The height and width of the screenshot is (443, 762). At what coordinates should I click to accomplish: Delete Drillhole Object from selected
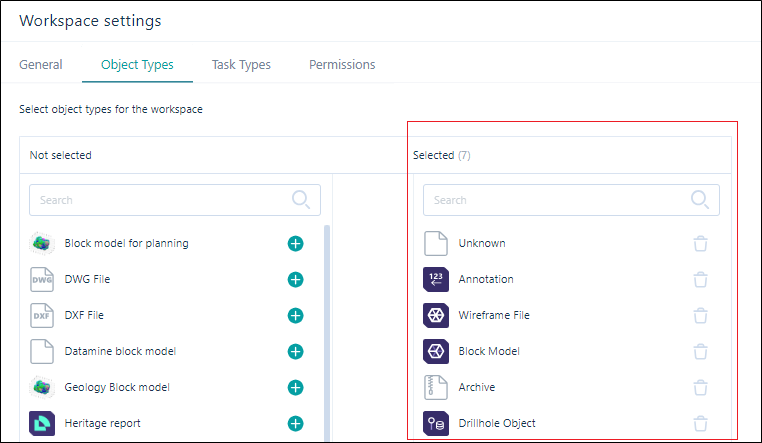700,423
